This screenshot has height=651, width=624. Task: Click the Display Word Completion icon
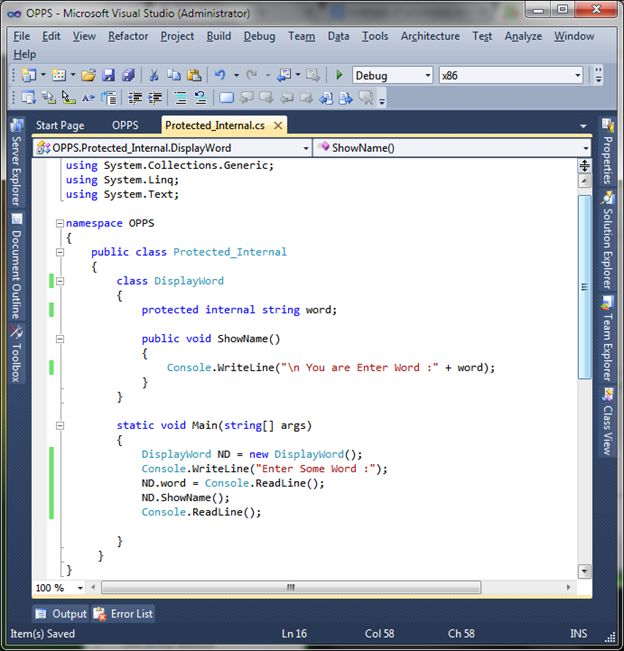(x=88, y=98)
